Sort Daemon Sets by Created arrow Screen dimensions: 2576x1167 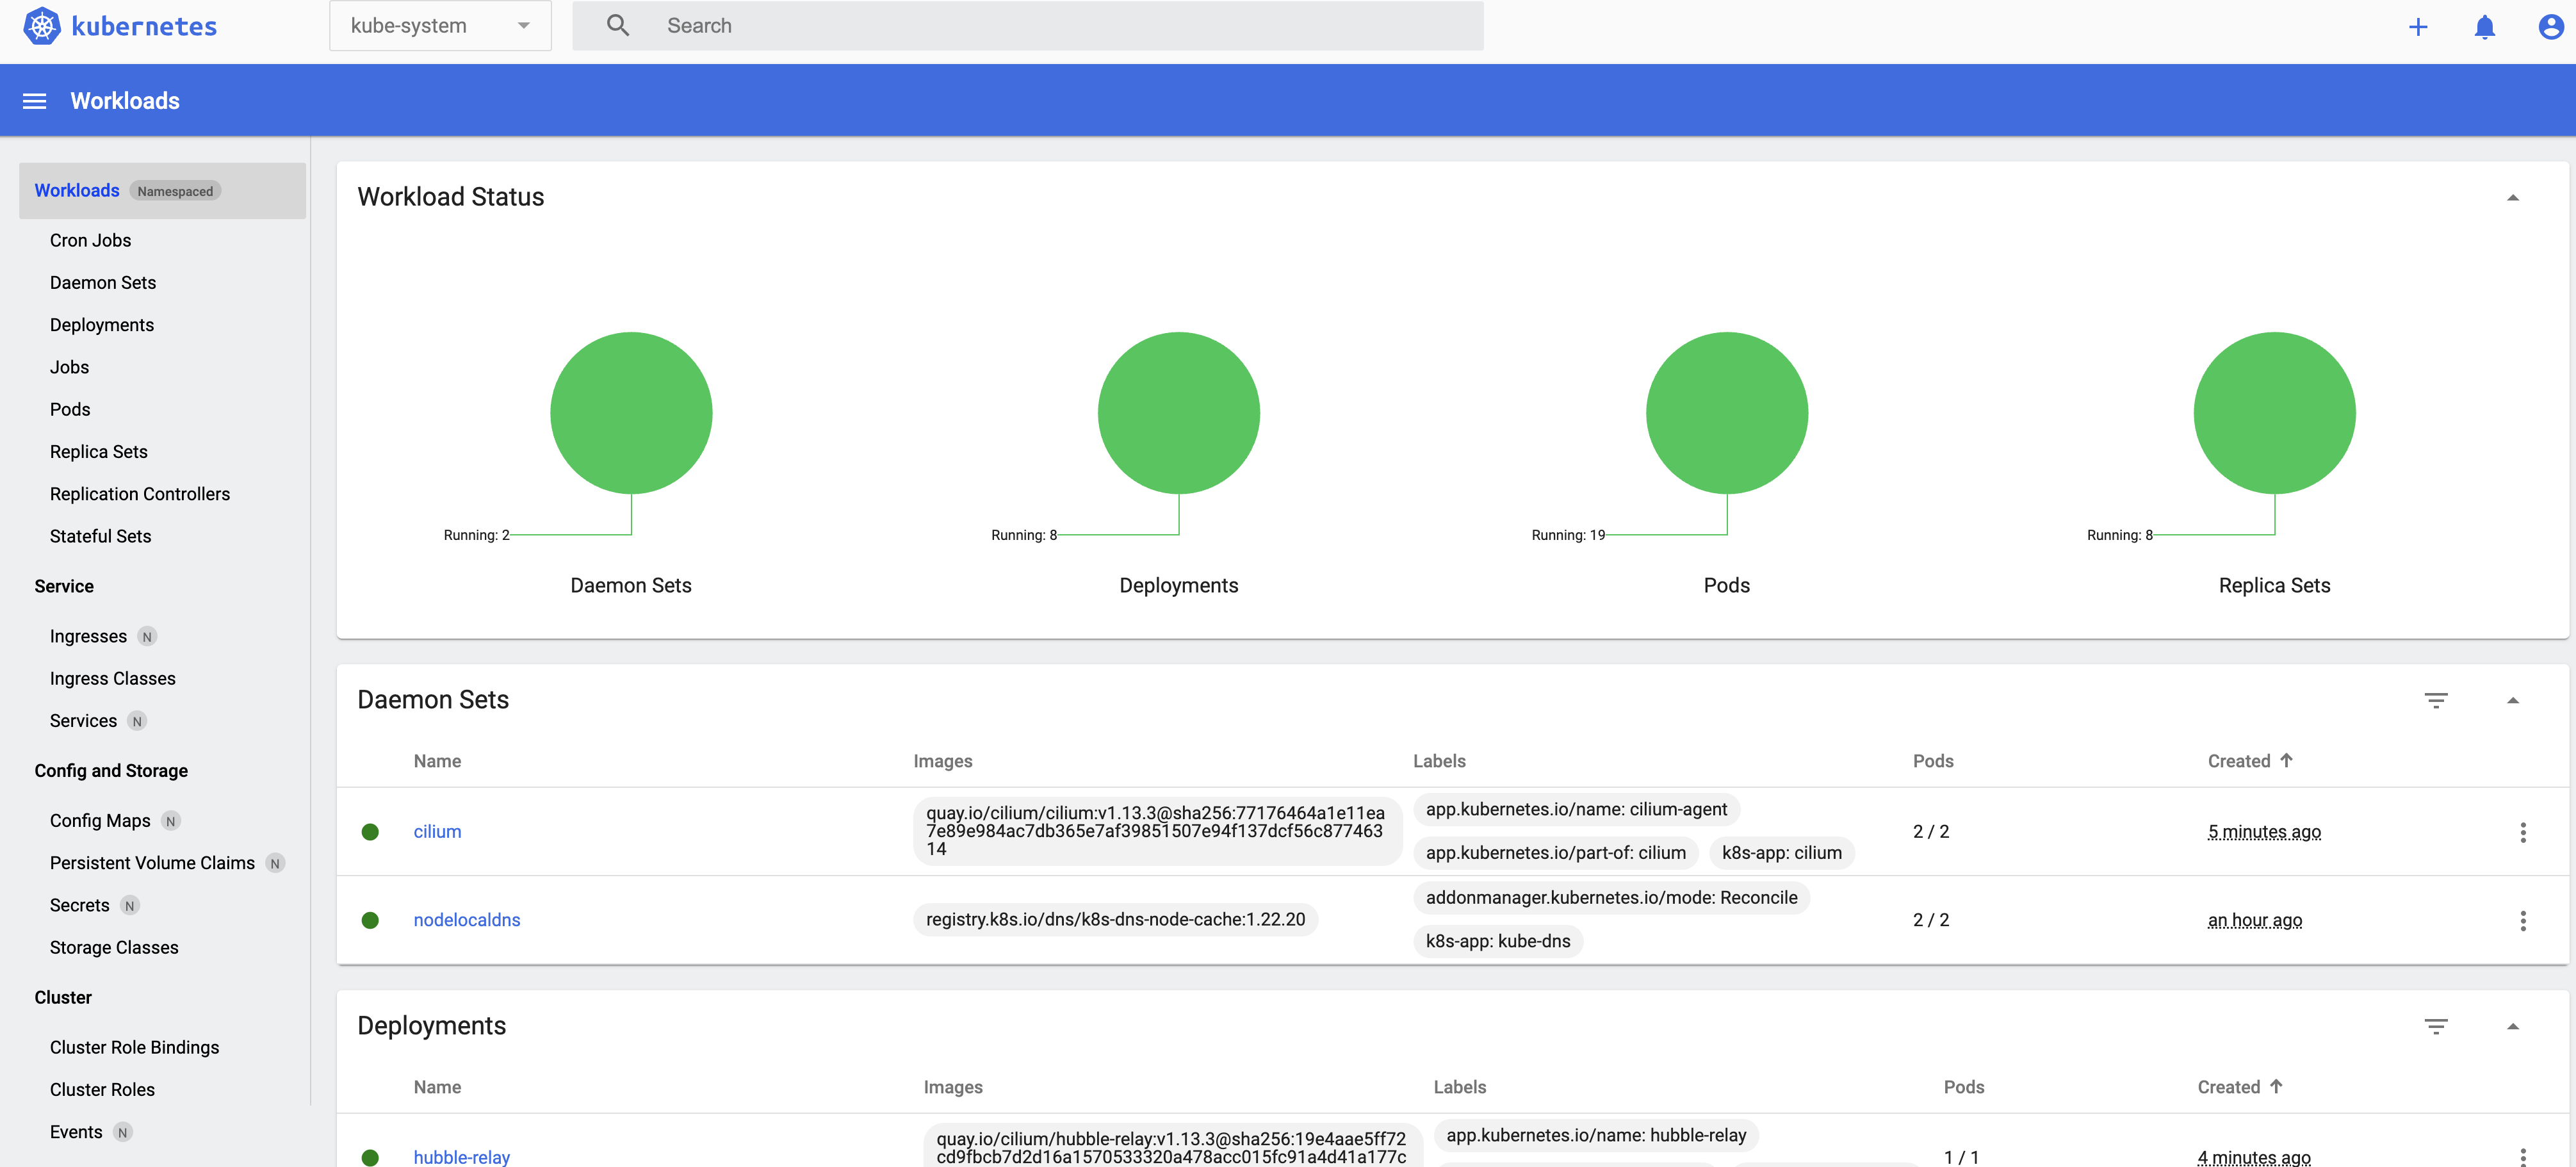click(2286, 760)
